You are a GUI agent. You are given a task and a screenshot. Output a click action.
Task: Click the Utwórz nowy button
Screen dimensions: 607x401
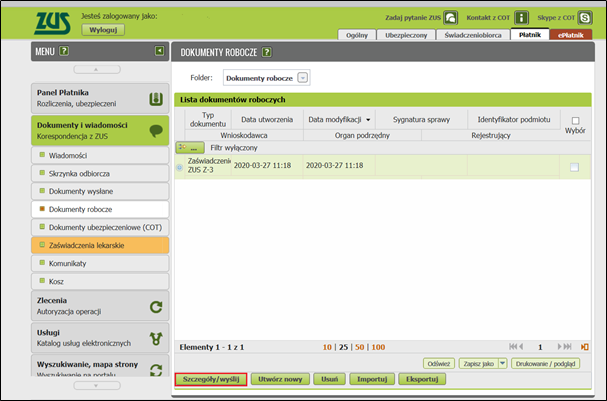[x=280, y=379]
